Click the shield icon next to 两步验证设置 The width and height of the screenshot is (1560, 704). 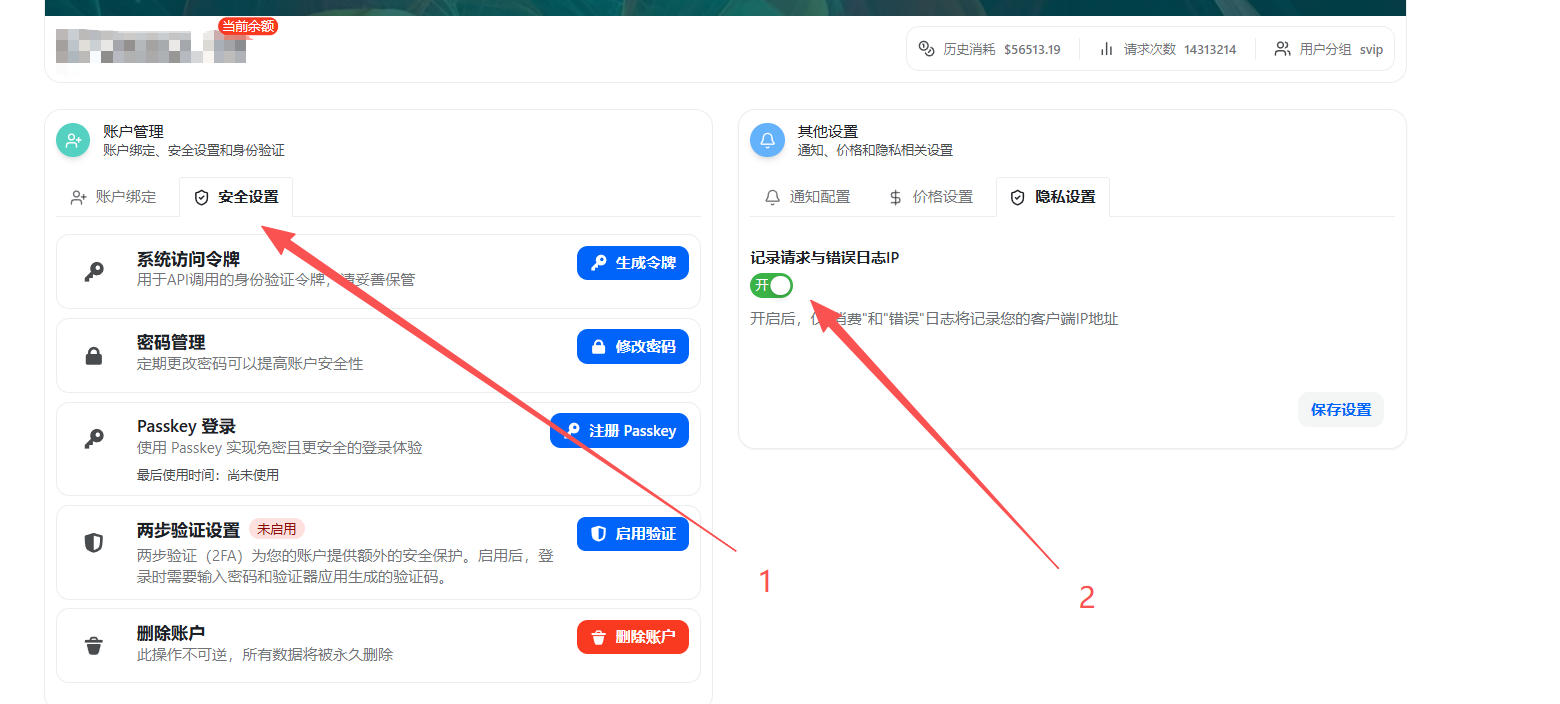pyautogui.click(x=94, y=540)
